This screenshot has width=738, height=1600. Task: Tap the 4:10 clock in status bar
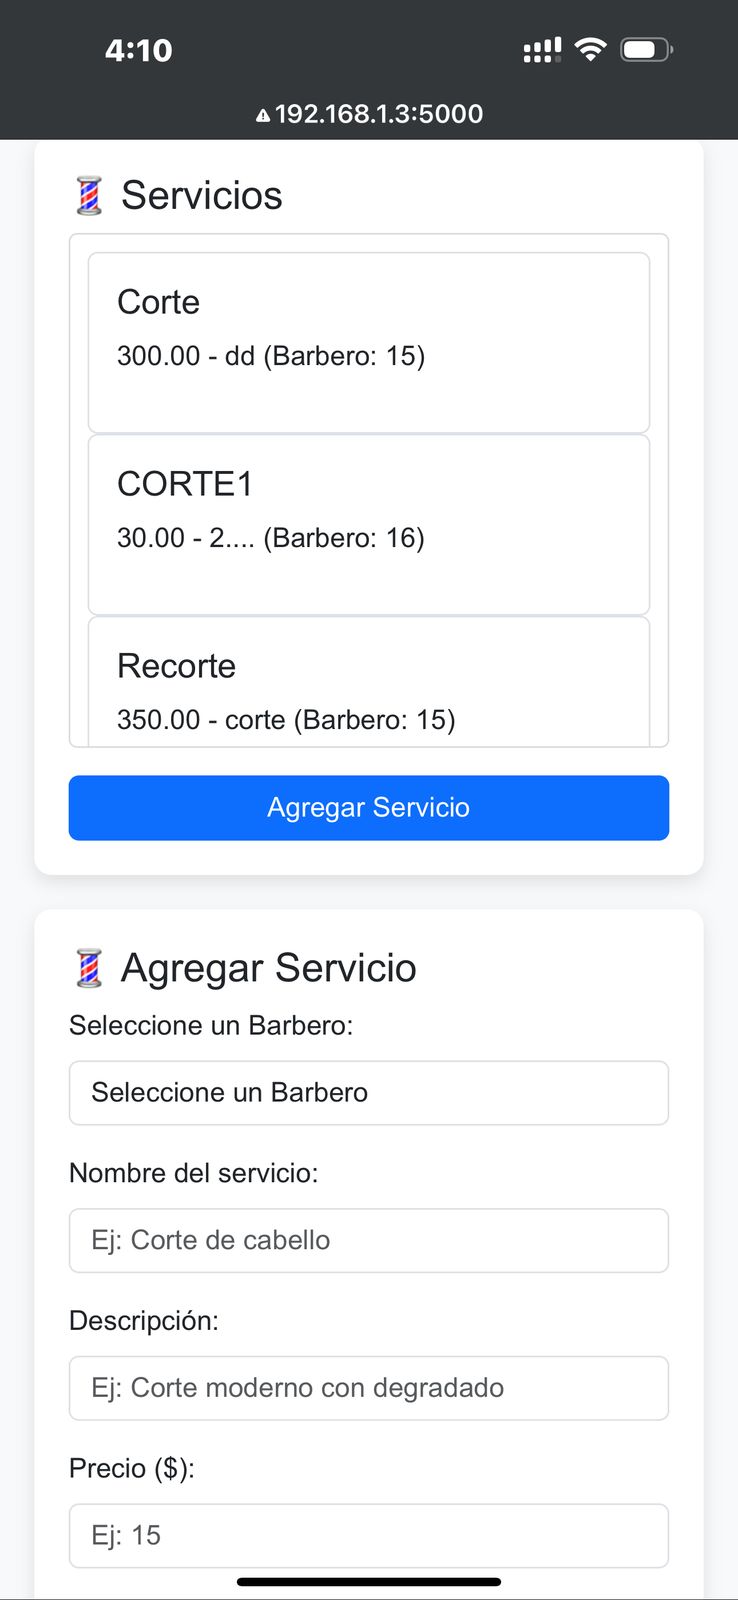pos(138,50)
